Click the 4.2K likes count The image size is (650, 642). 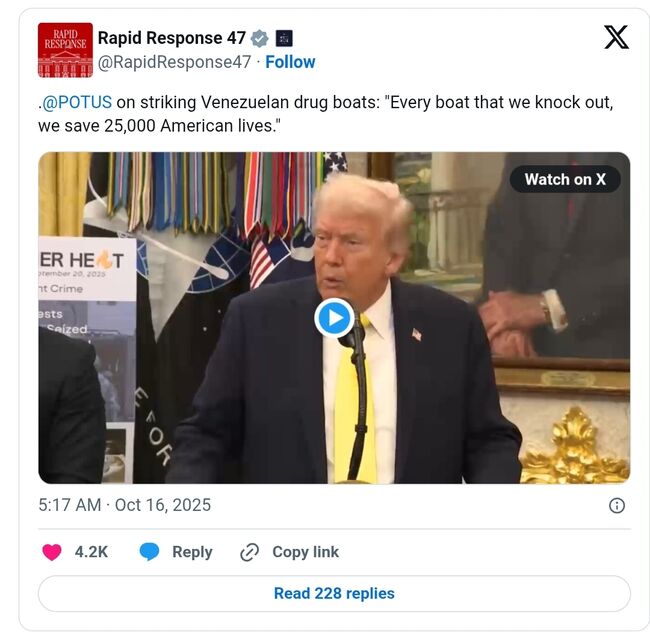pos(91,552)
